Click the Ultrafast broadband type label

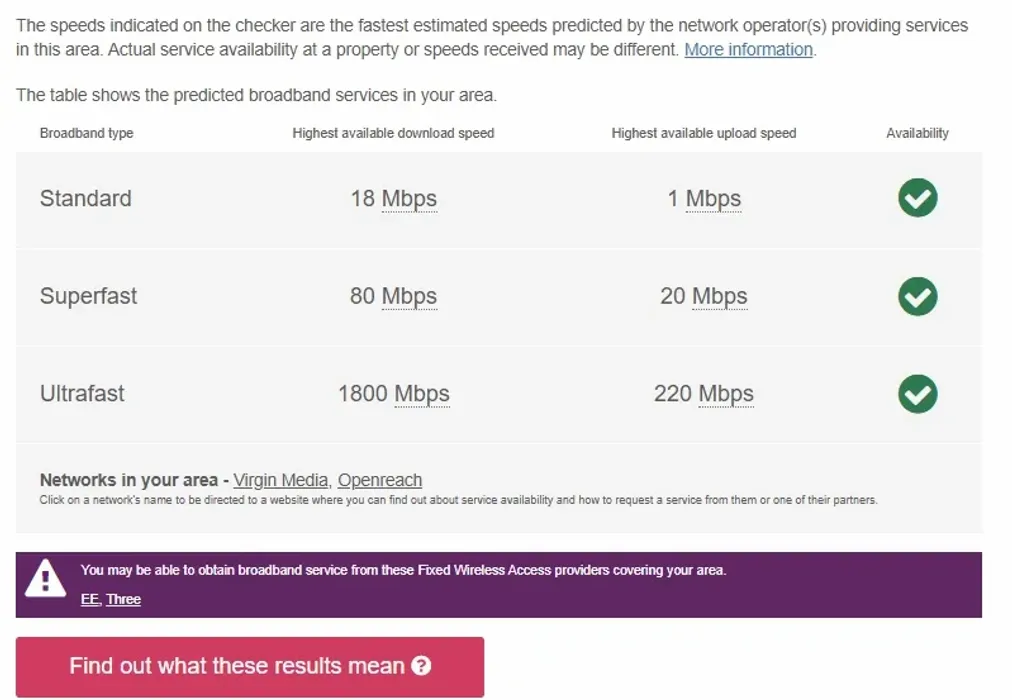coord(82,393)
